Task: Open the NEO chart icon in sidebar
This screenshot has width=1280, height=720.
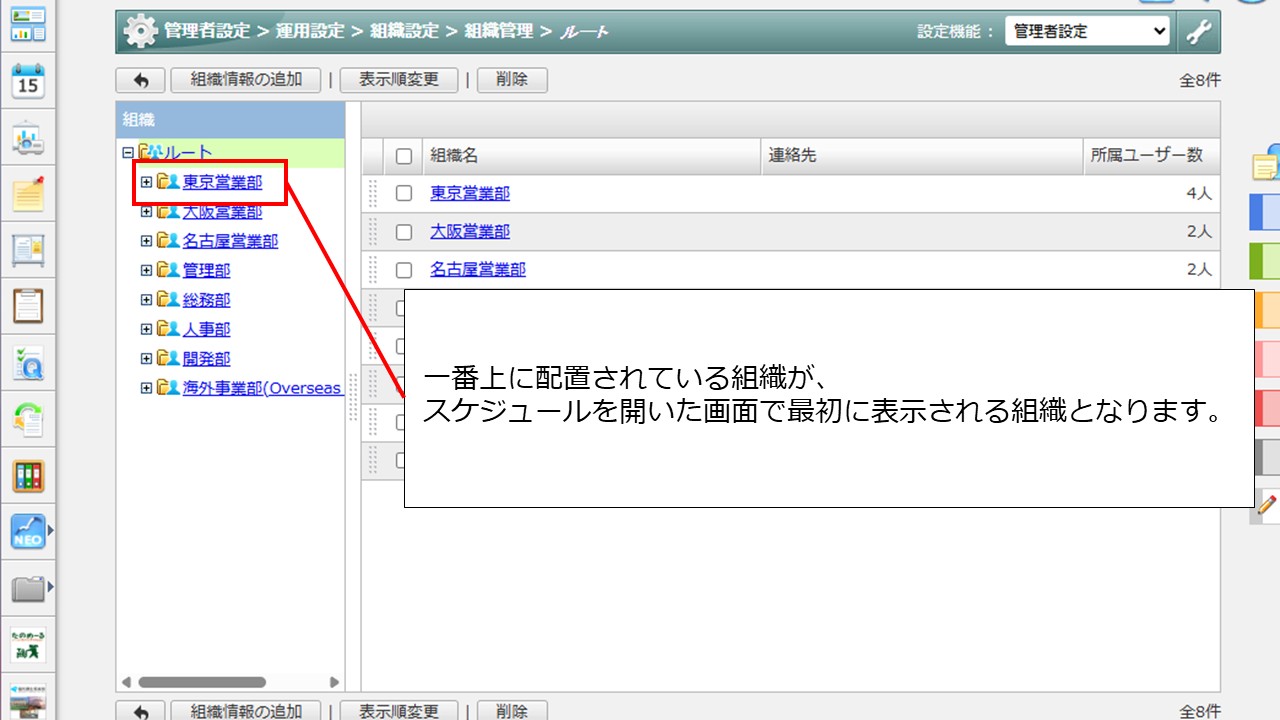Action: pyautogui.click(x=28, y=531)
